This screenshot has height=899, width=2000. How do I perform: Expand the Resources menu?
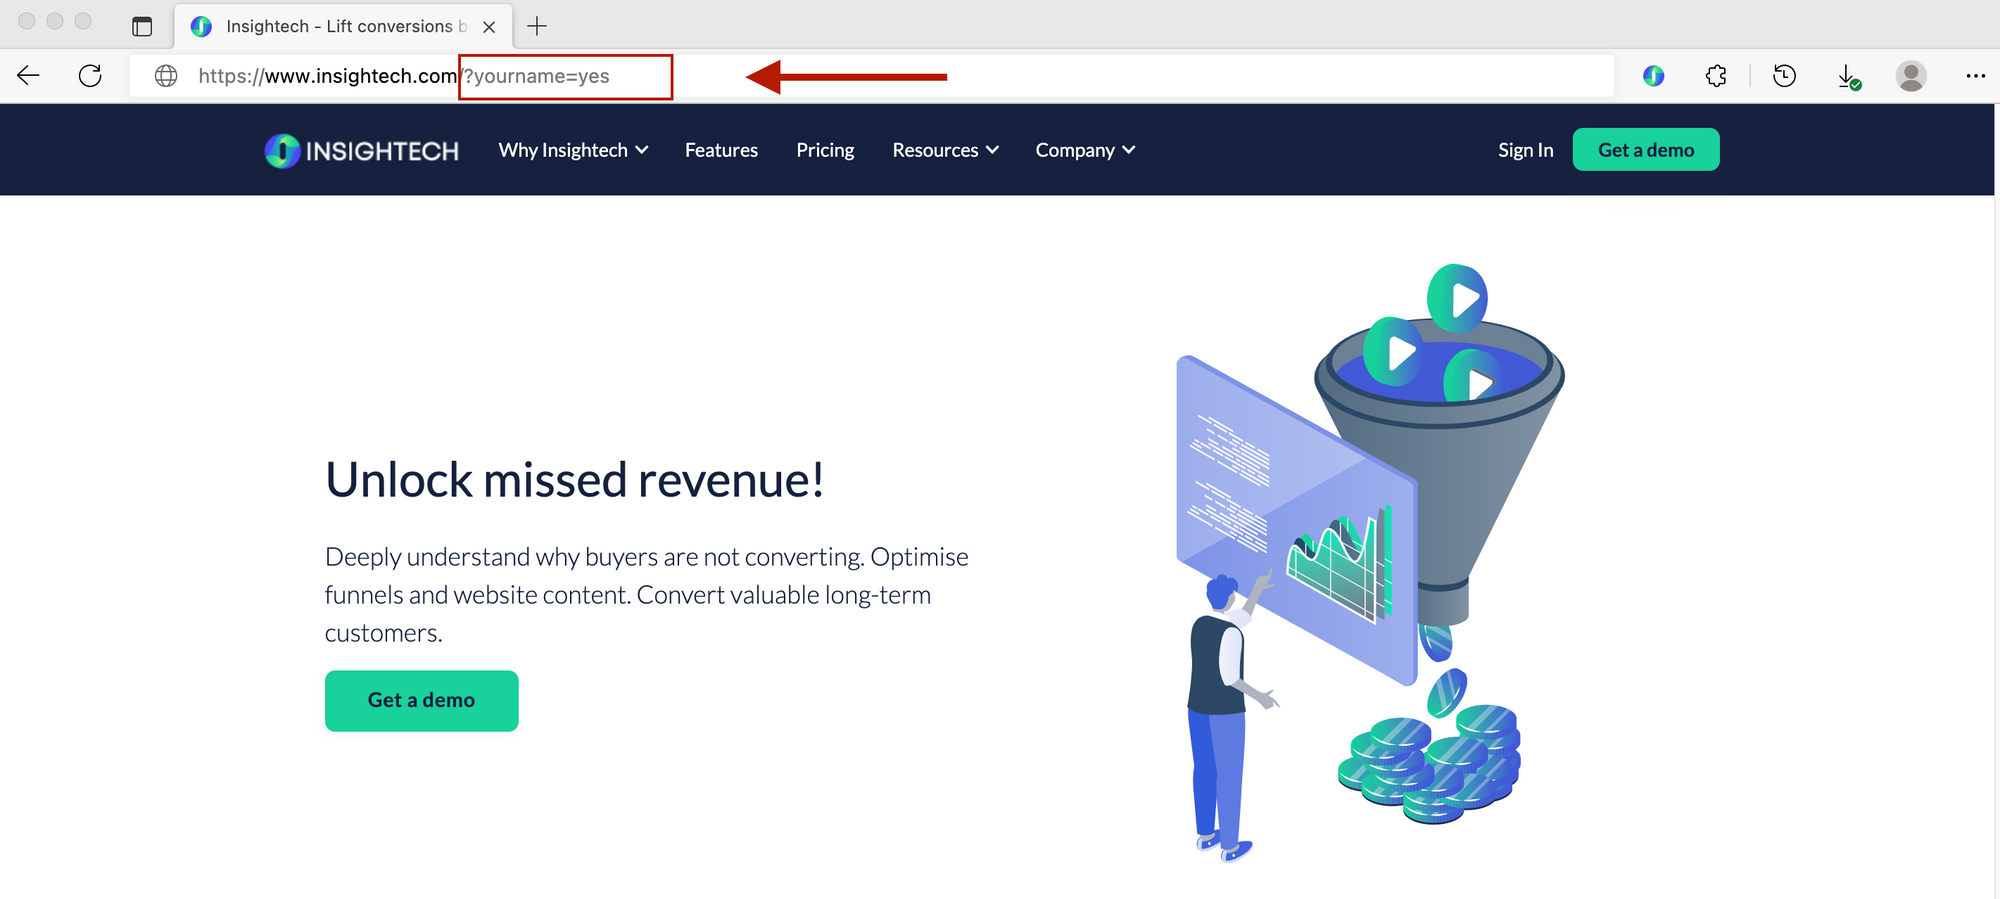coord(945,150)
